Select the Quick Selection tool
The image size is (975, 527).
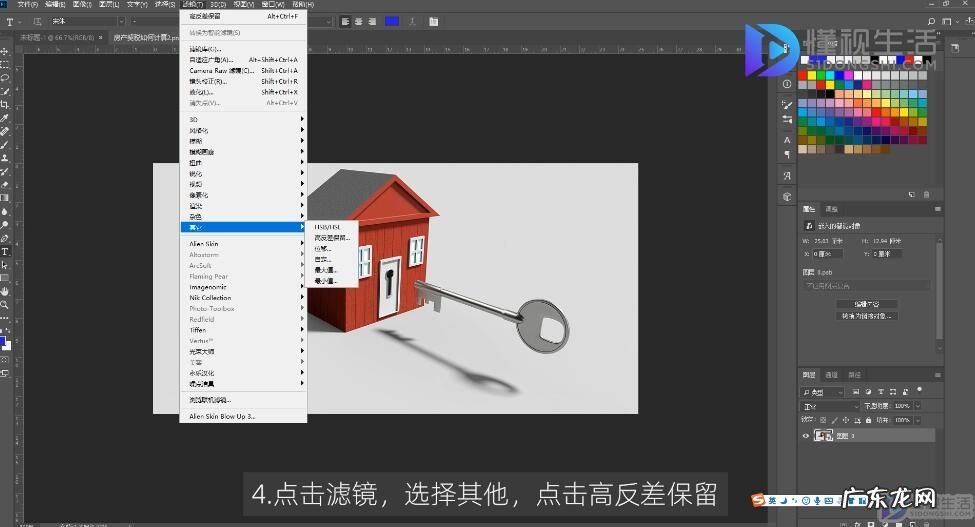coord(4,91)
